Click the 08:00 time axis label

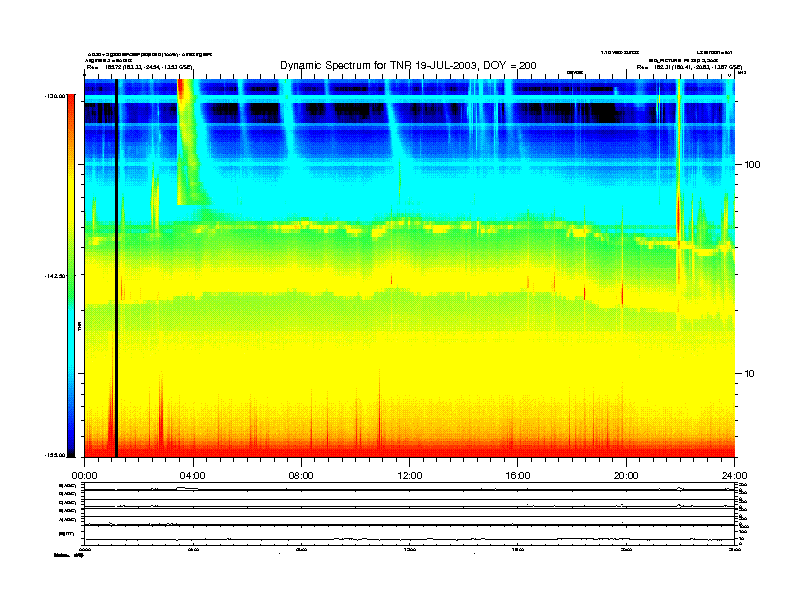click(301, 476)
